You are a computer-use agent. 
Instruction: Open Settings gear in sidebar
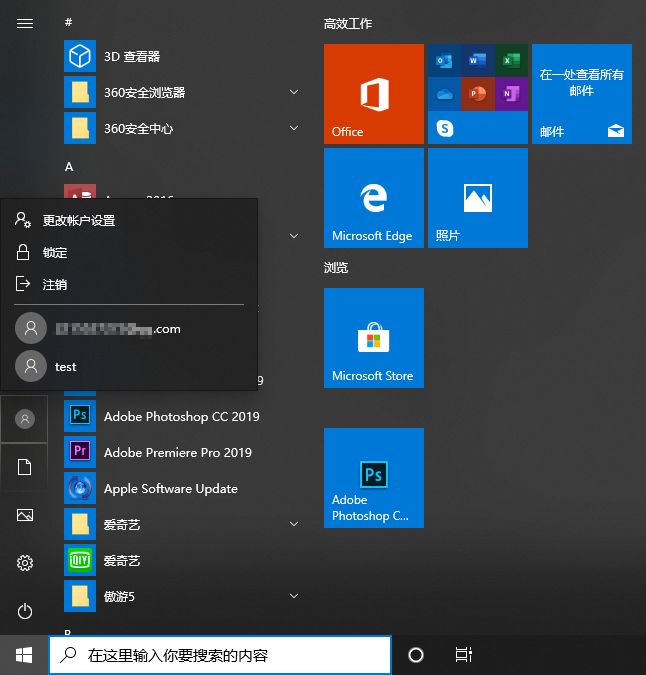tap(25, 563)
